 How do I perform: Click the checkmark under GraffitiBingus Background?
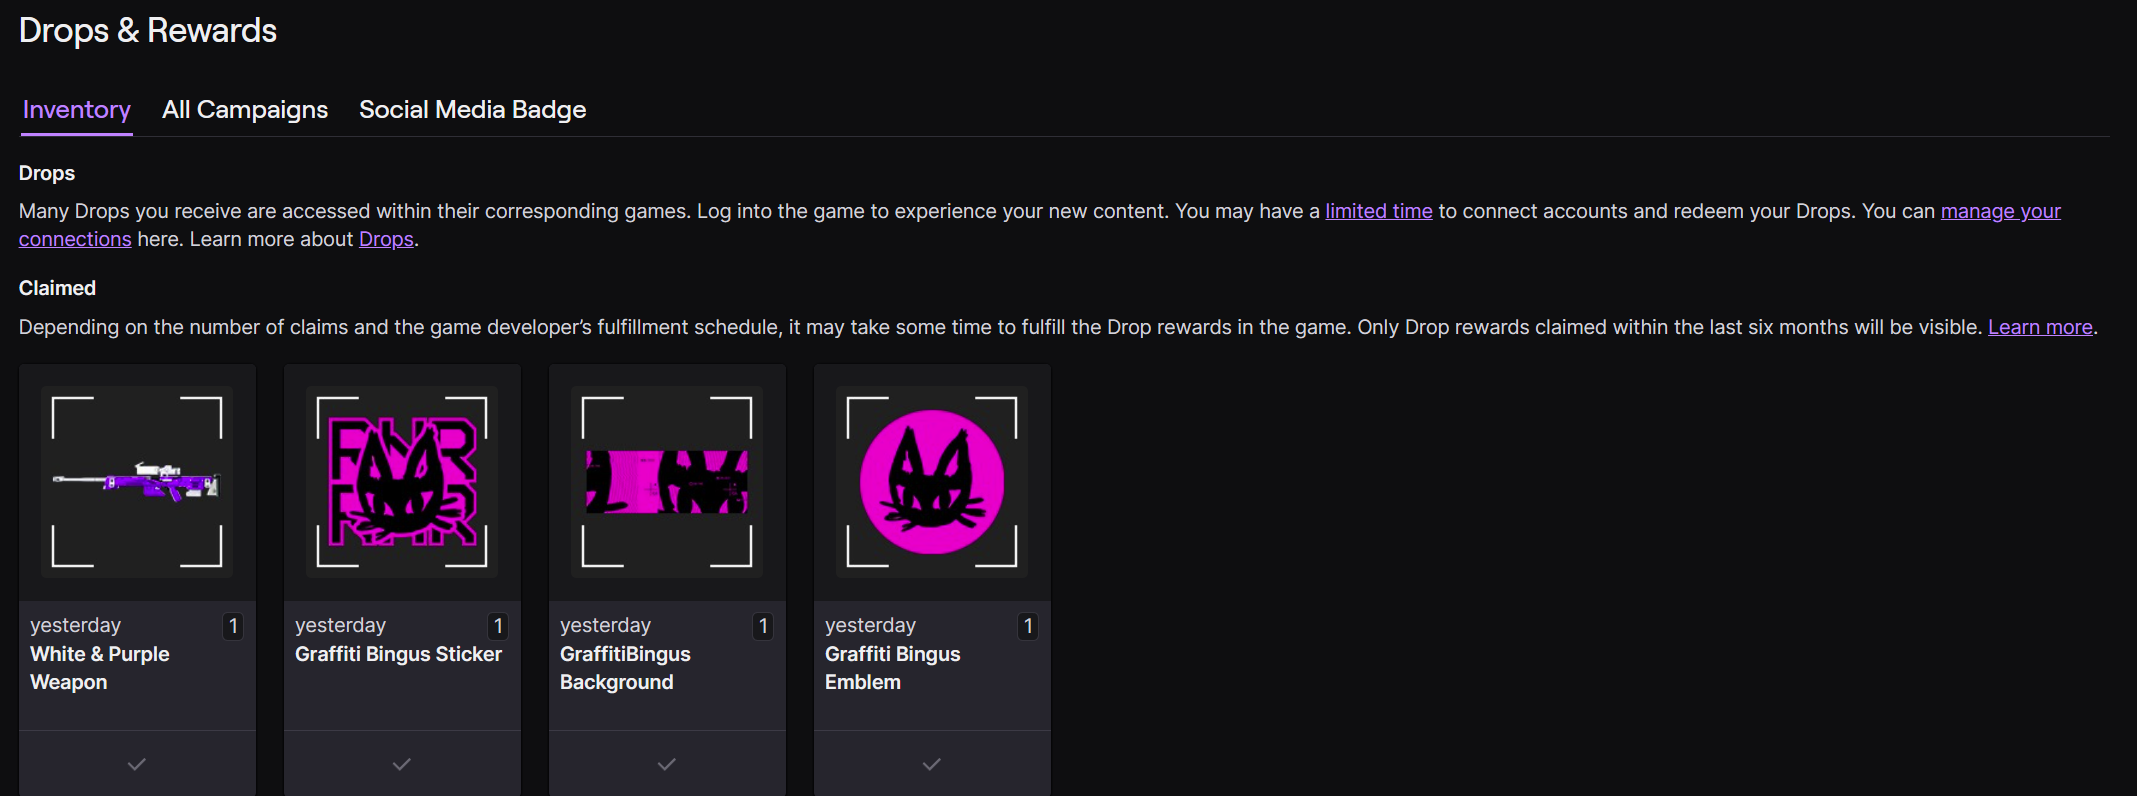coord(667,764)
